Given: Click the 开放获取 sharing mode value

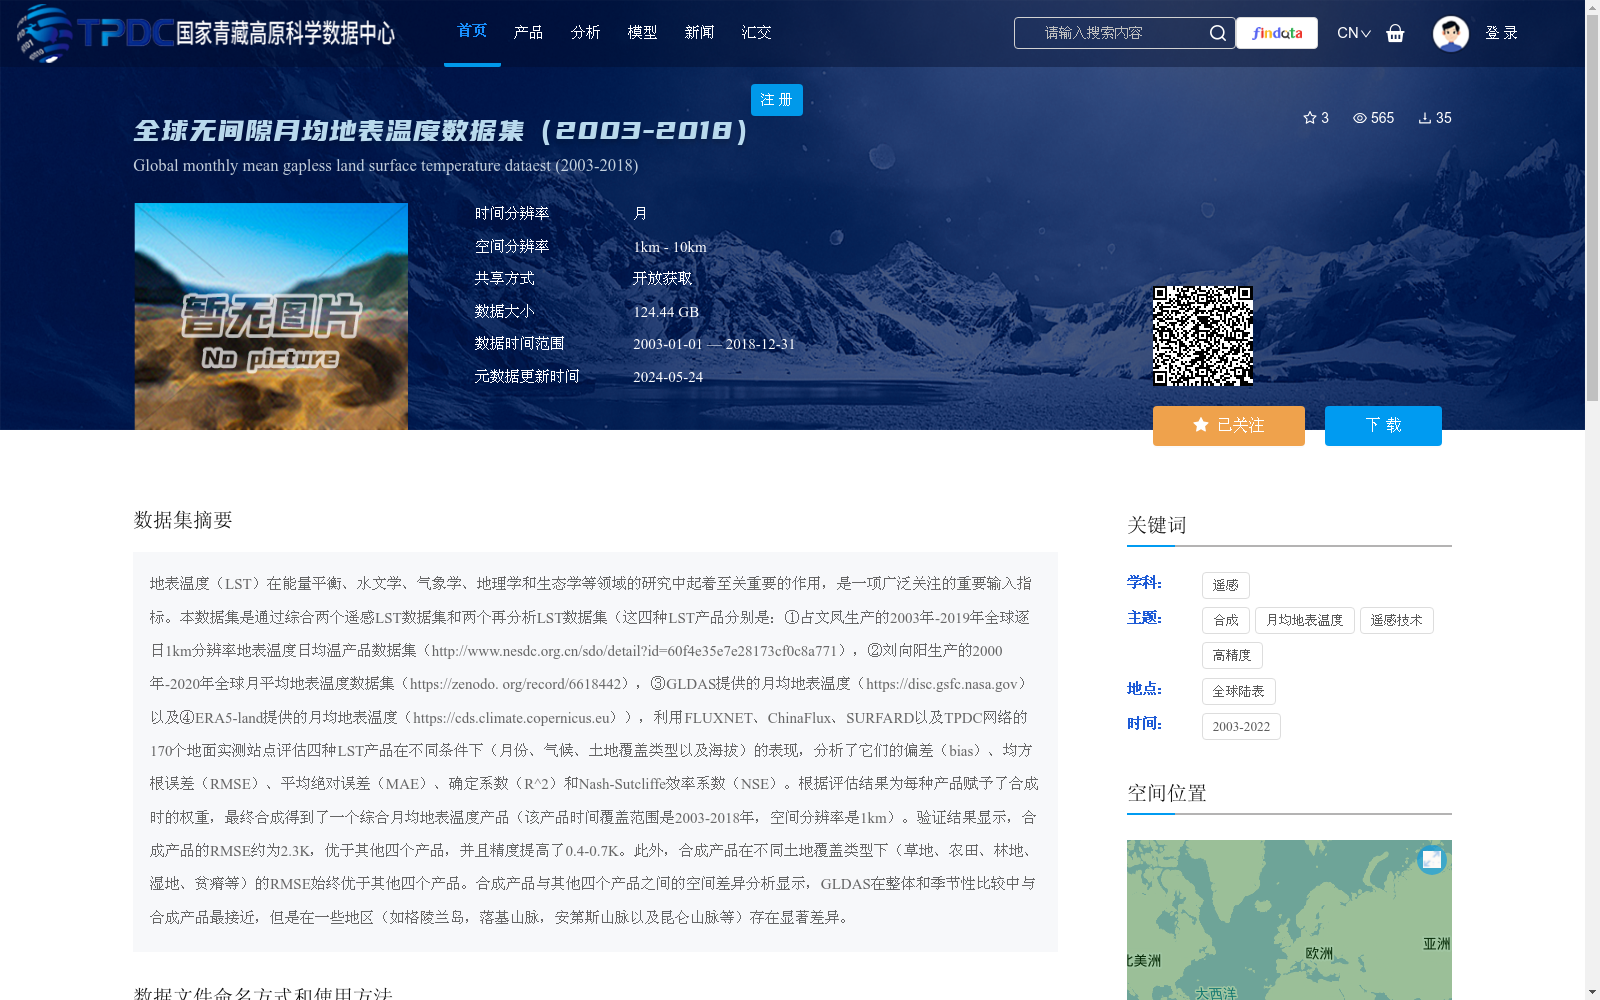Looking at the screenshot, I should point(662,278).
